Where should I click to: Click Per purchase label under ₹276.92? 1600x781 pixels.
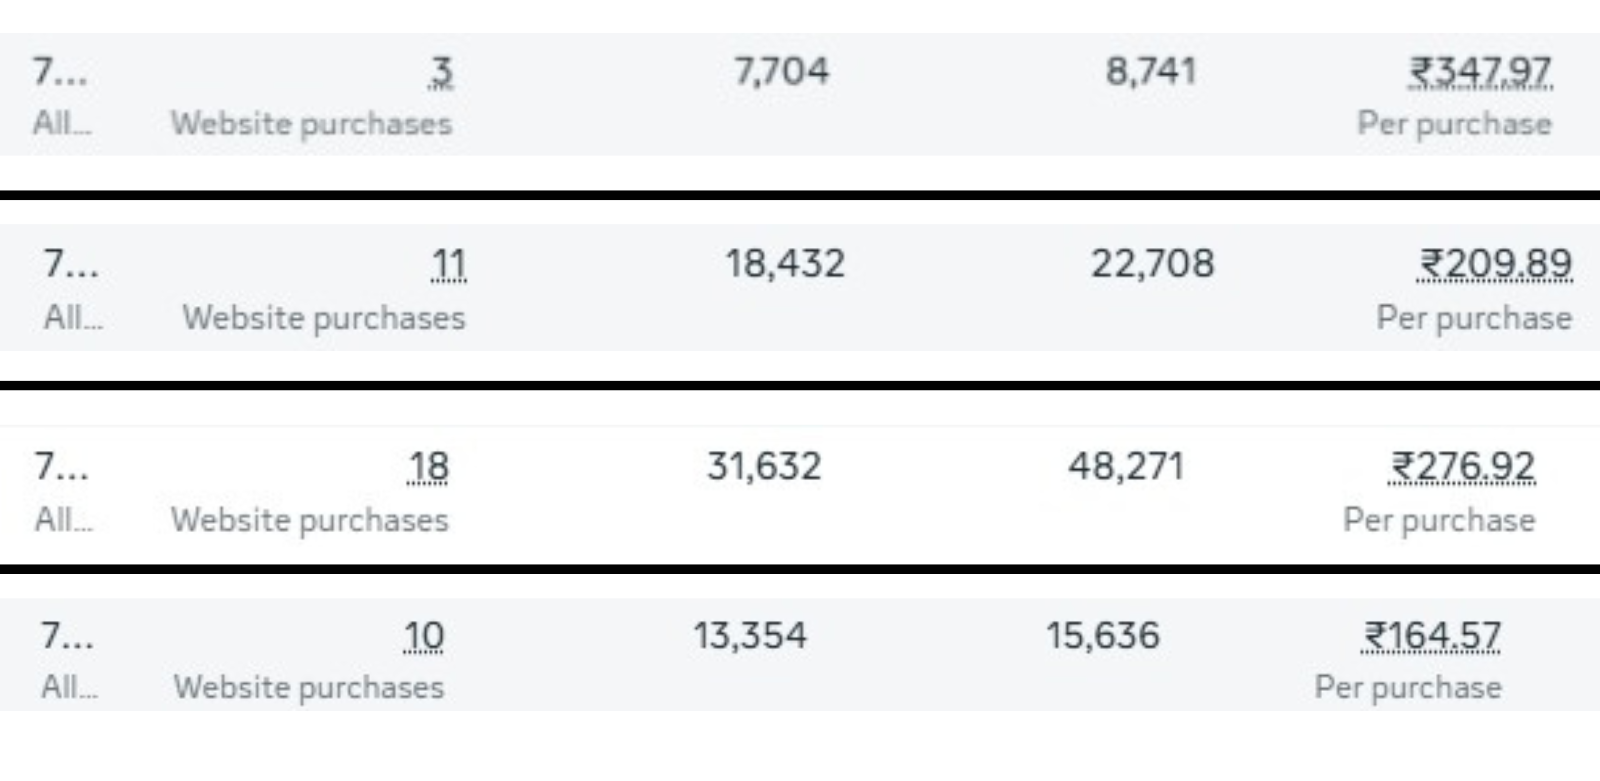1438,520
